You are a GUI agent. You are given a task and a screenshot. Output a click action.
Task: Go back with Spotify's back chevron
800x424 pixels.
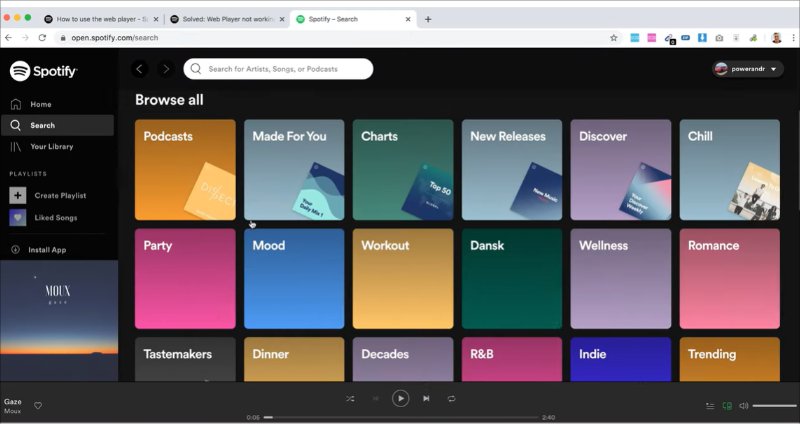click(x=140, y=69)
